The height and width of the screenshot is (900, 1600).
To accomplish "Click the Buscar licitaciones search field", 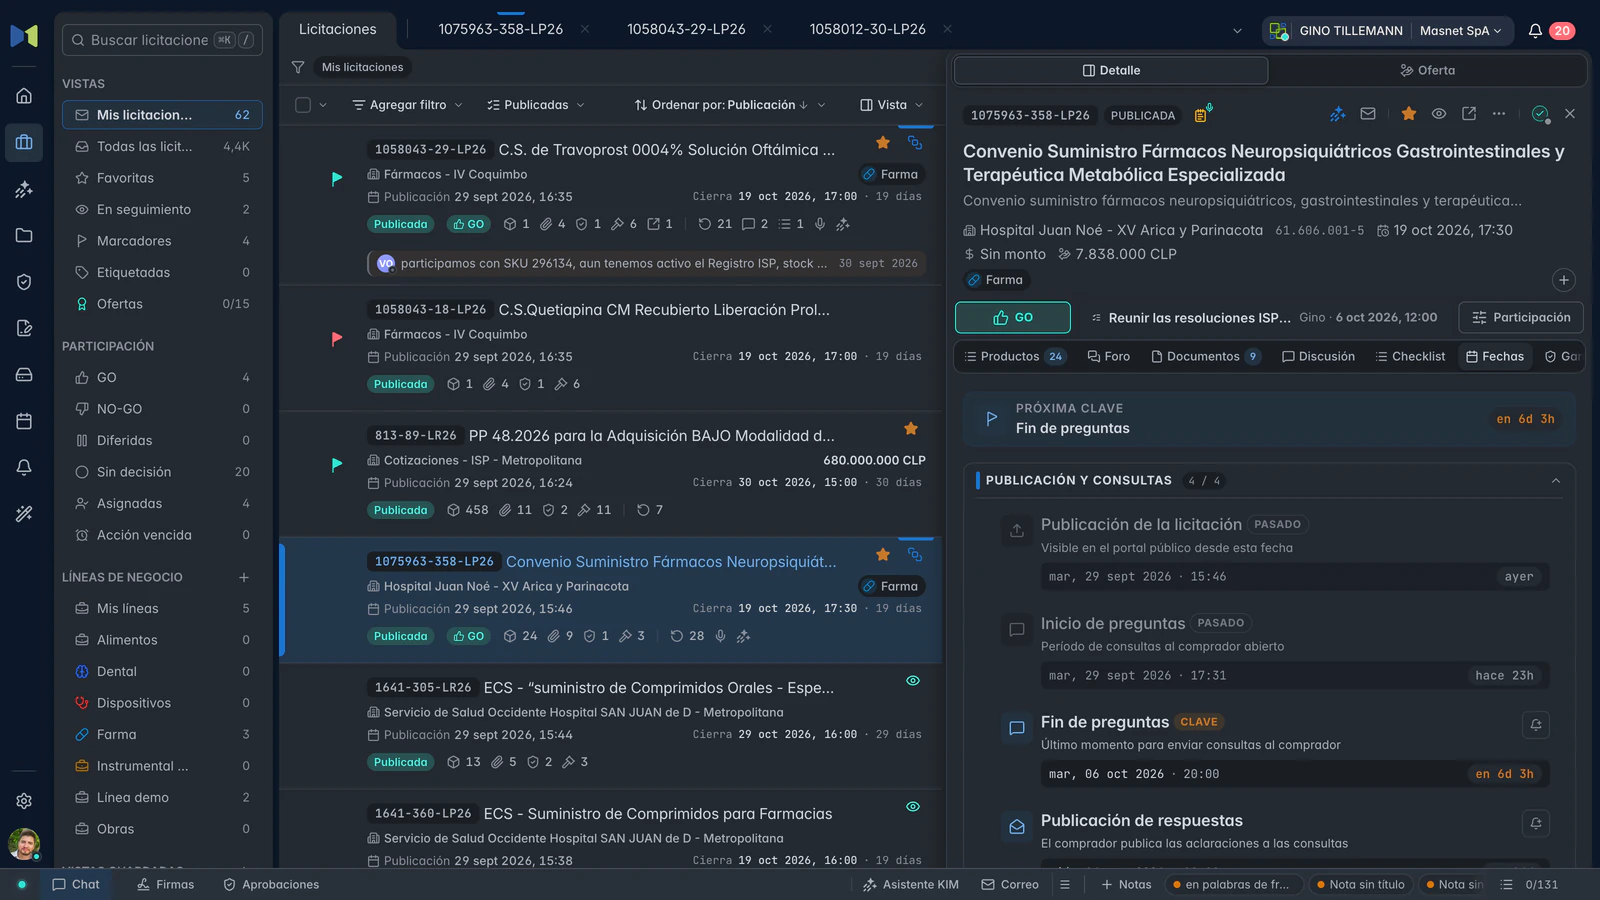I will [162, 40].
